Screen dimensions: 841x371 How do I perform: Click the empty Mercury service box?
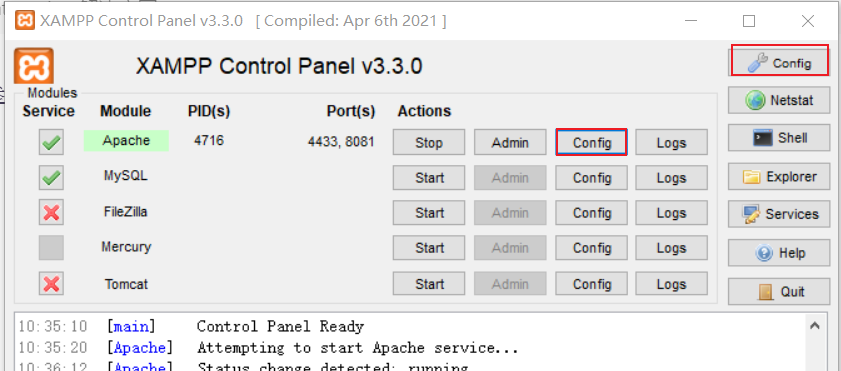pos(51,248)
